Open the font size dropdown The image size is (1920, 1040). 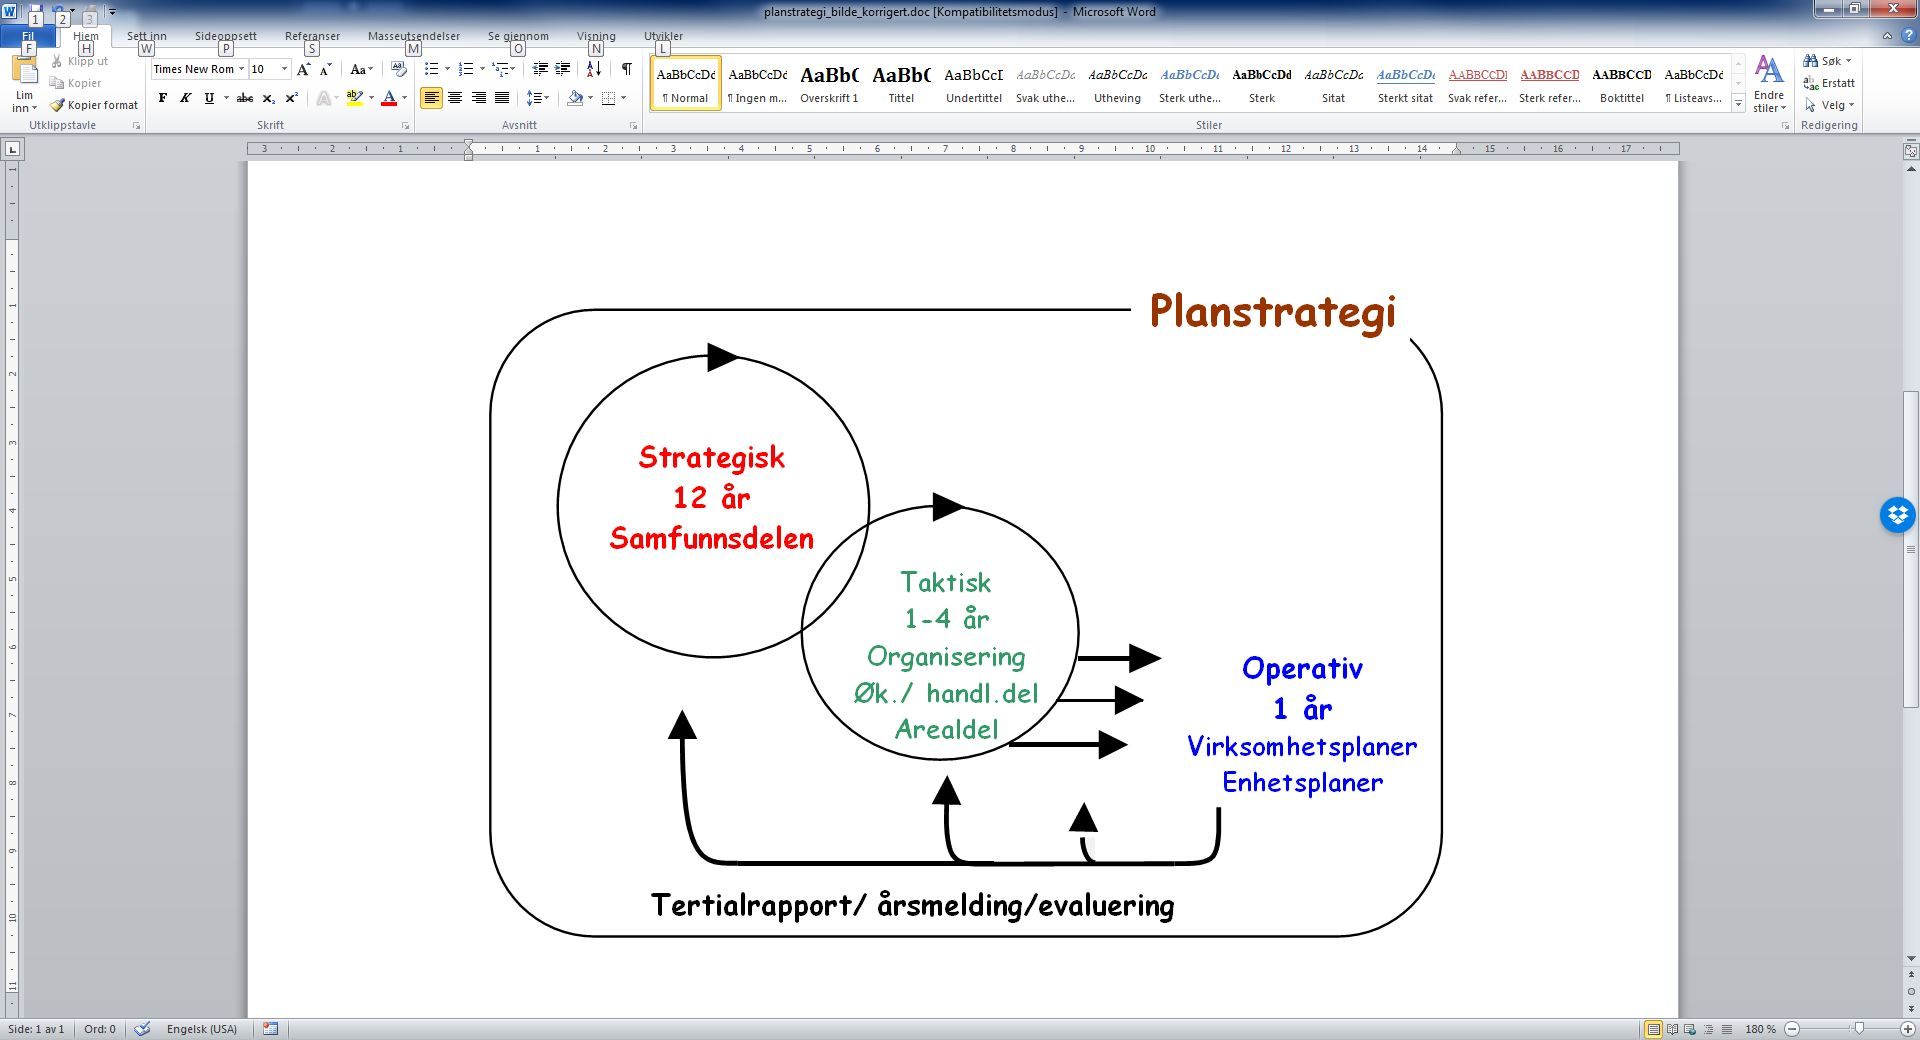coord(285,69)
